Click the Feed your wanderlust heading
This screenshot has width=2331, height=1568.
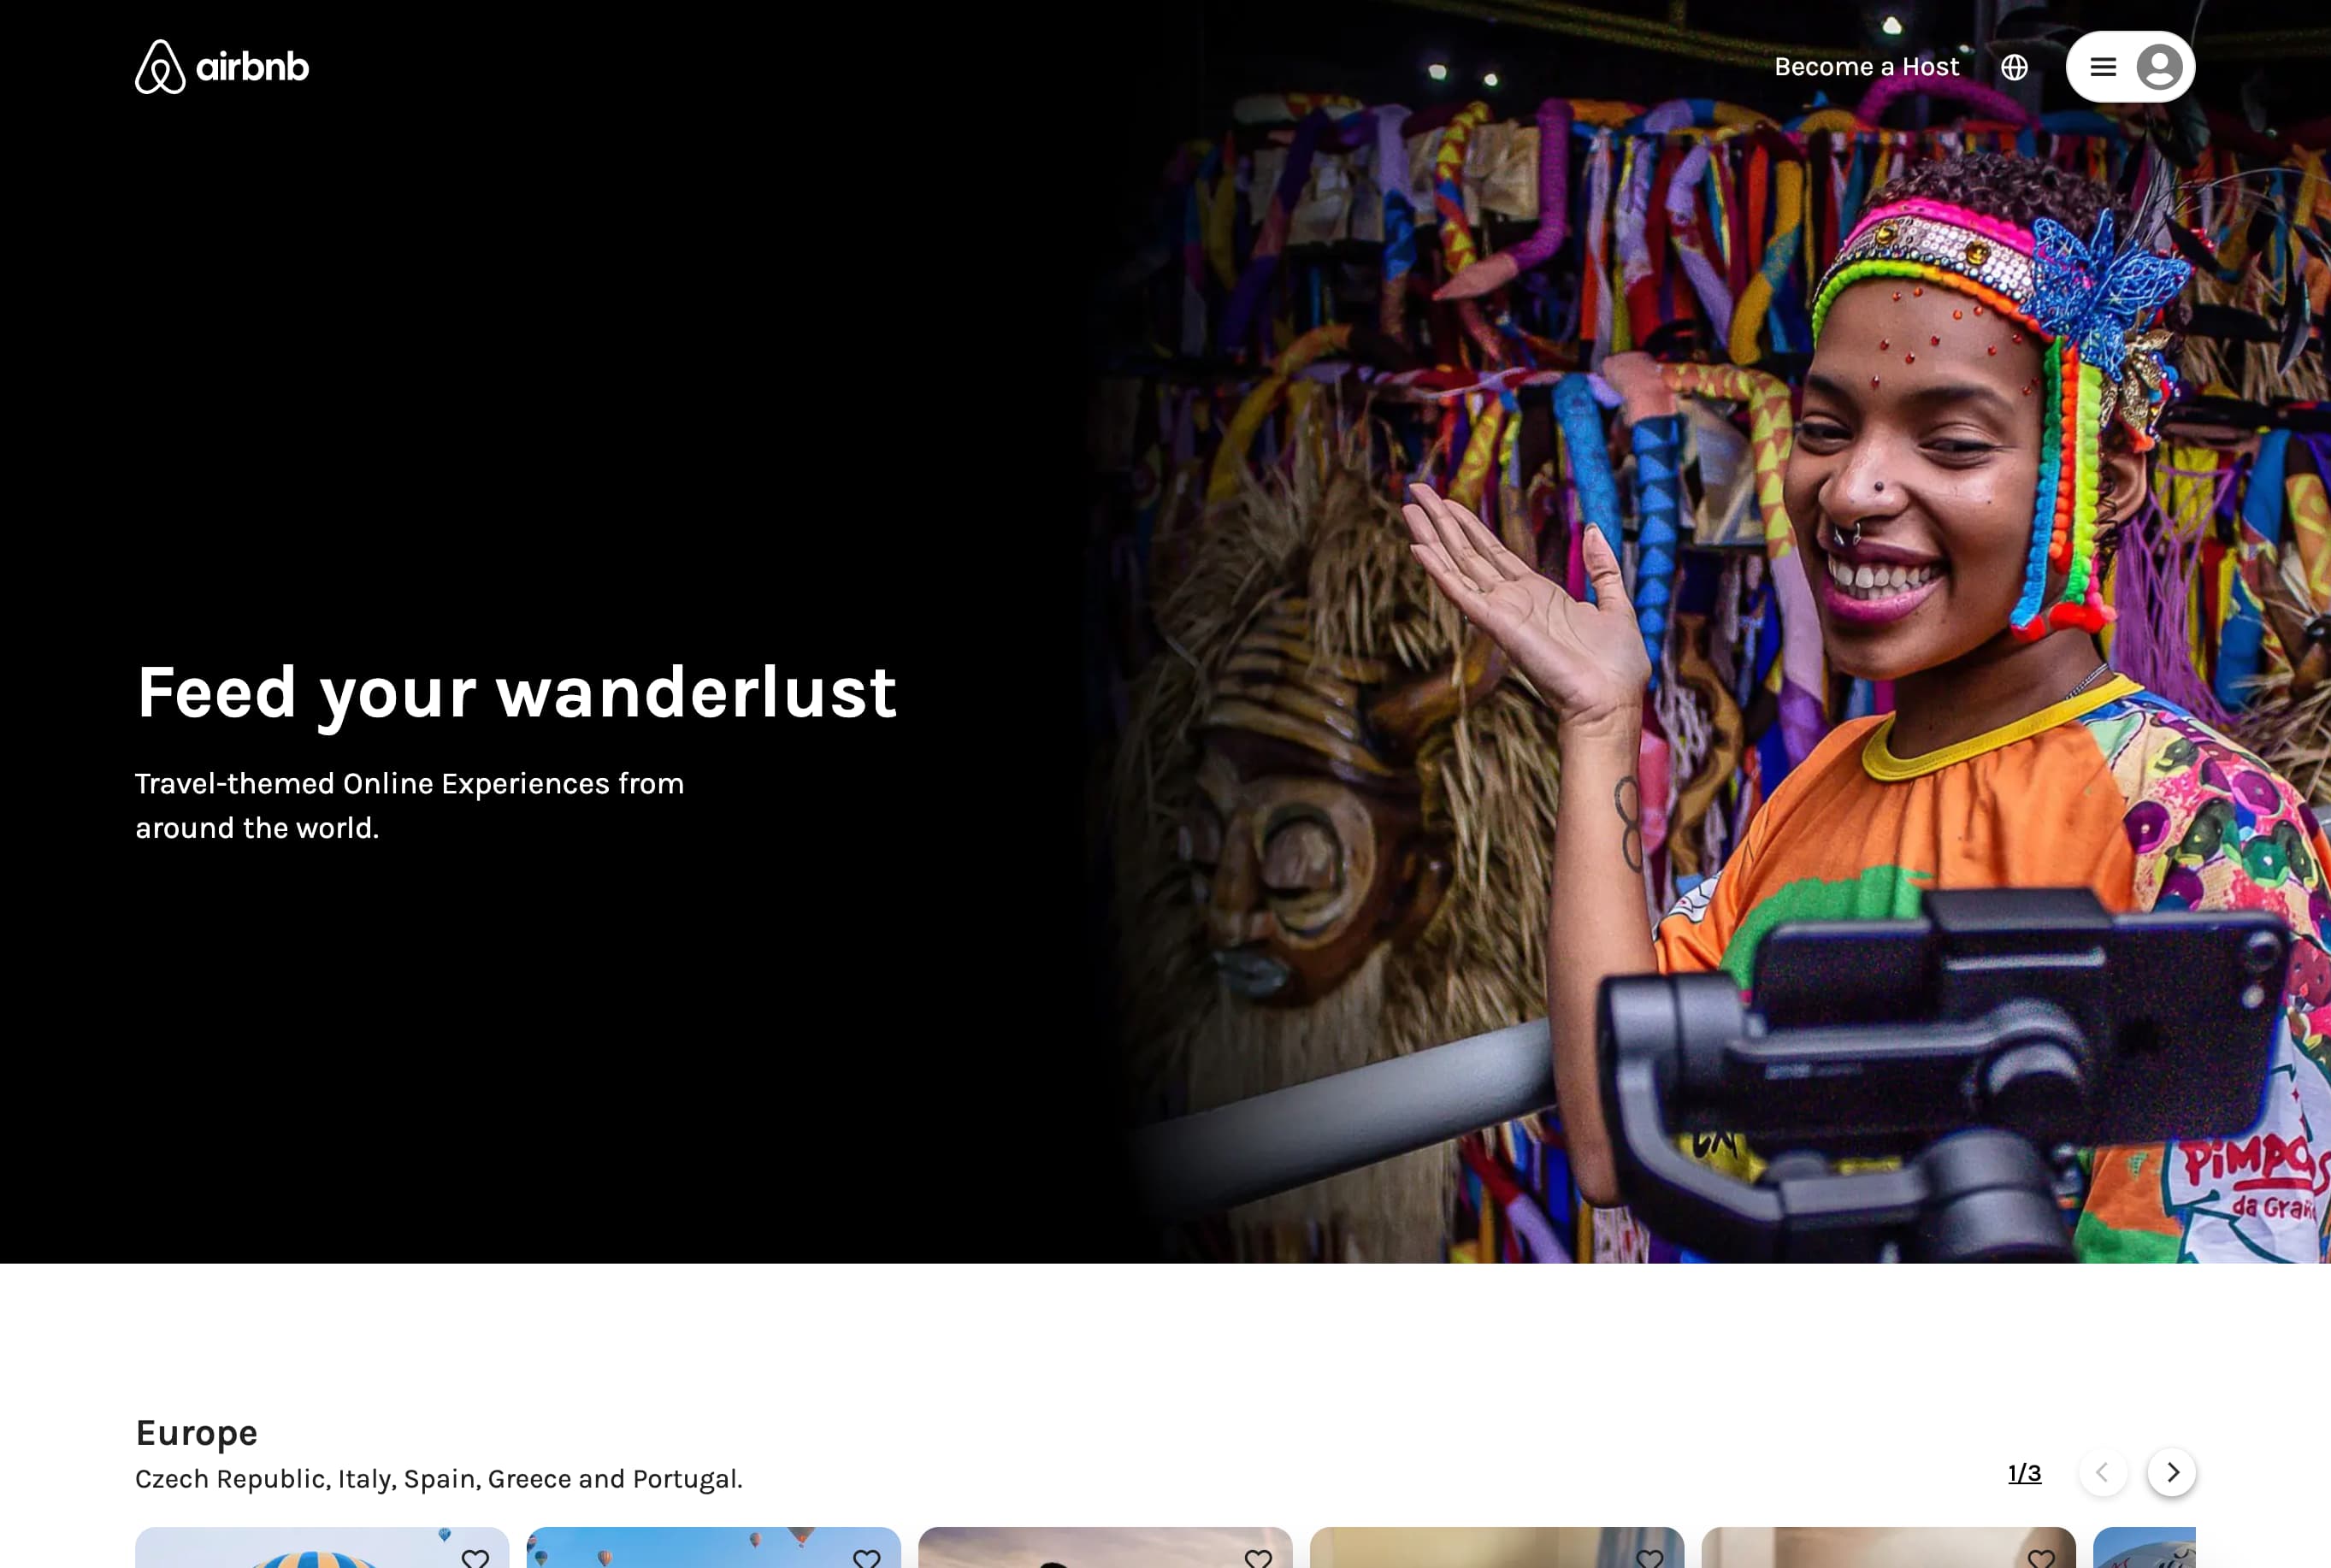tap(517, 693)
